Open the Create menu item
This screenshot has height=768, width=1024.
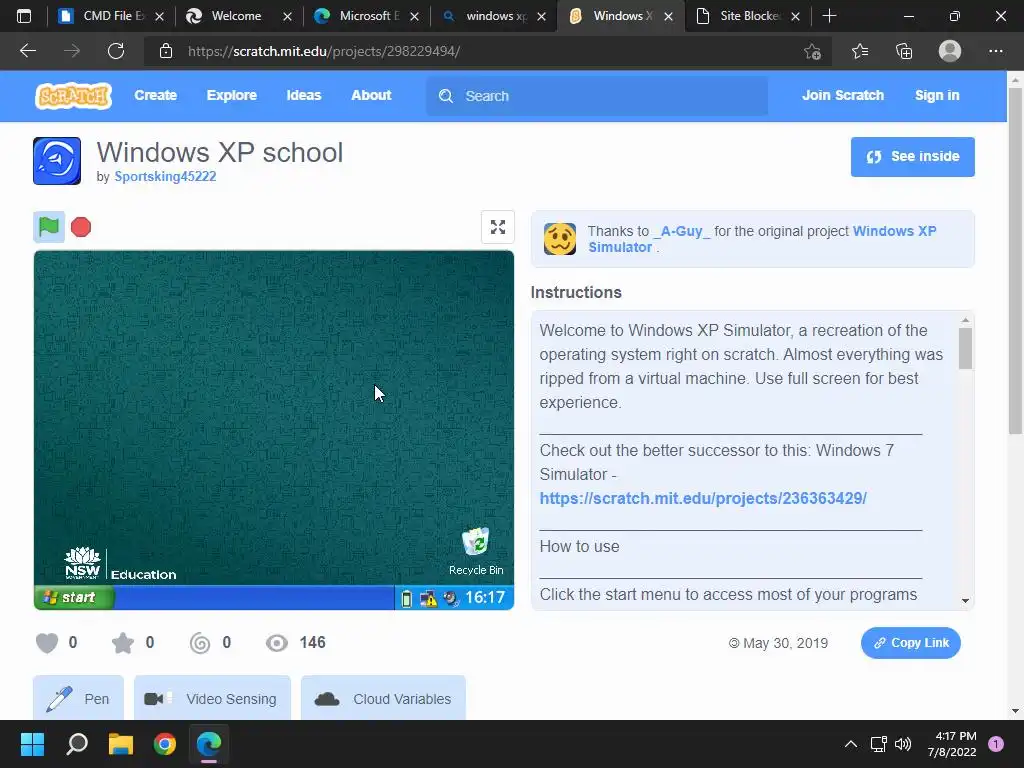(155, 95)
